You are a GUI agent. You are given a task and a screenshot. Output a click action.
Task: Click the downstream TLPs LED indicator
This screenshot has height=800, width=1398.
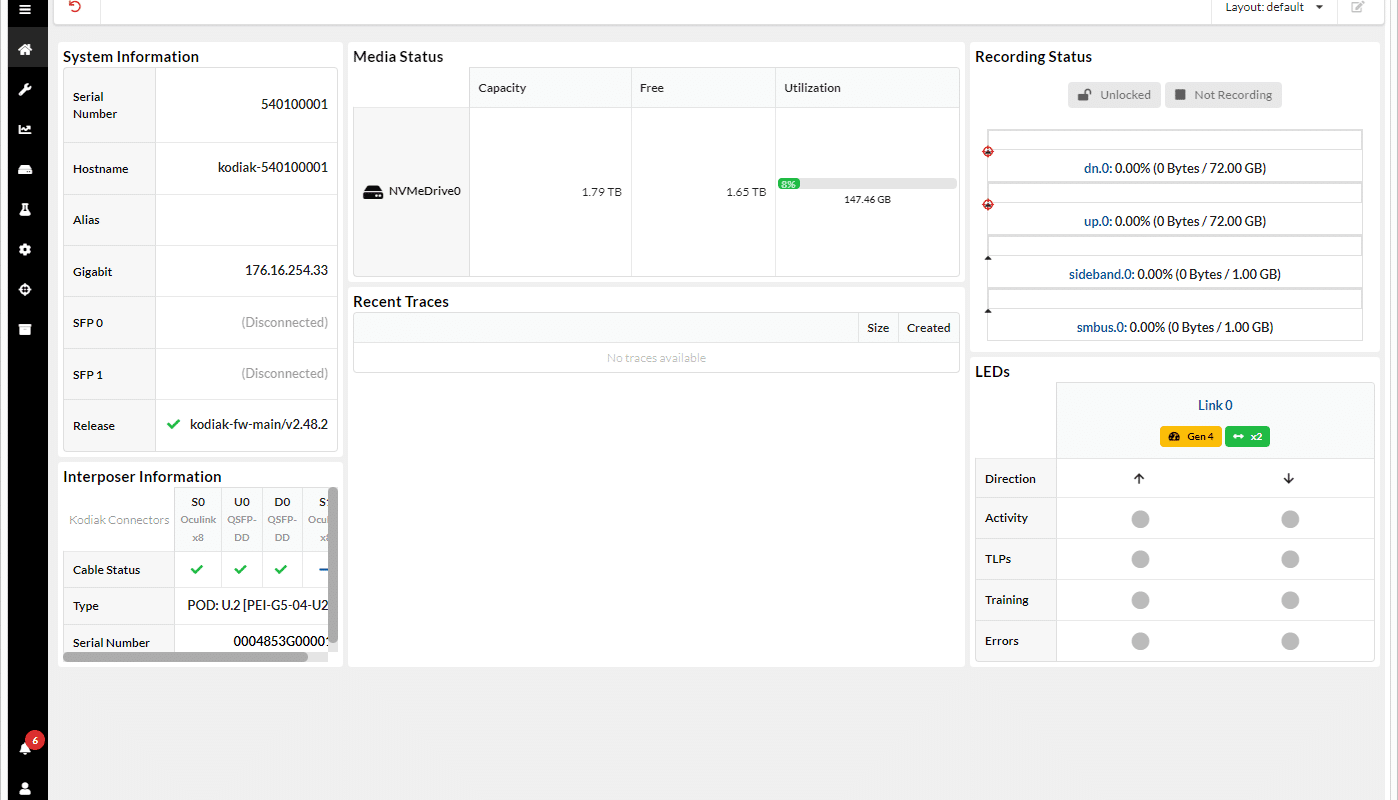point(1290,560)
